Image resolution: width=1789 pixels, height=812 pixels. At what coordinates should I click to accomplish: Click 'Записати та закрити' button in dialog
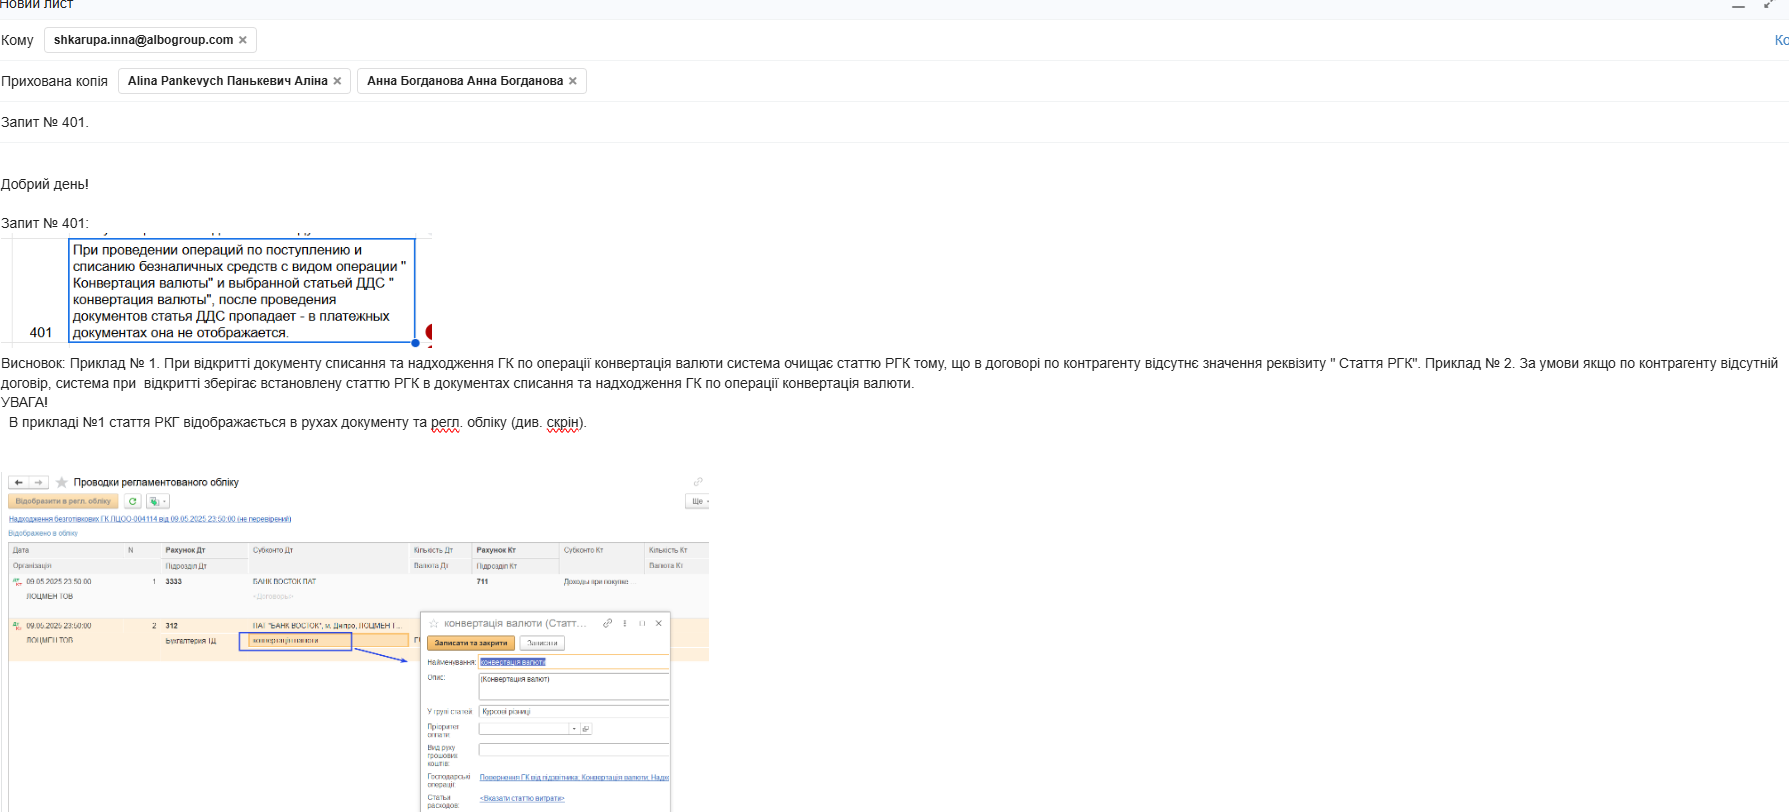pyautogui.click(x=471, y=643)
